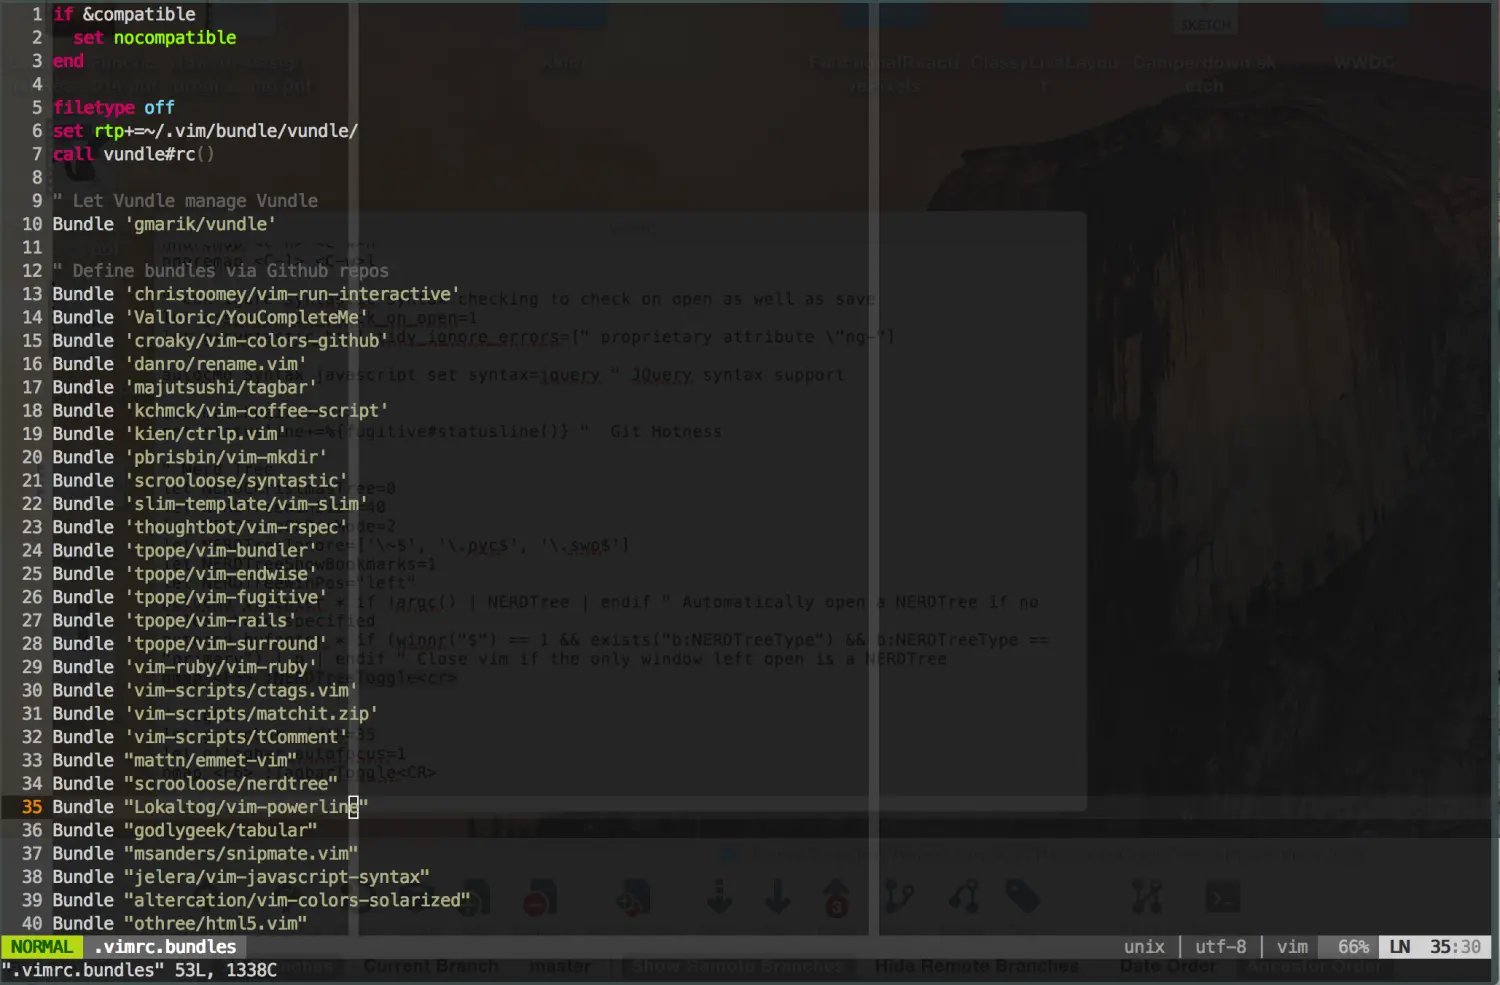Click the Git Flow icon in SourceTree
This screenshot has width=1500, height=985.
[1147, 897]
